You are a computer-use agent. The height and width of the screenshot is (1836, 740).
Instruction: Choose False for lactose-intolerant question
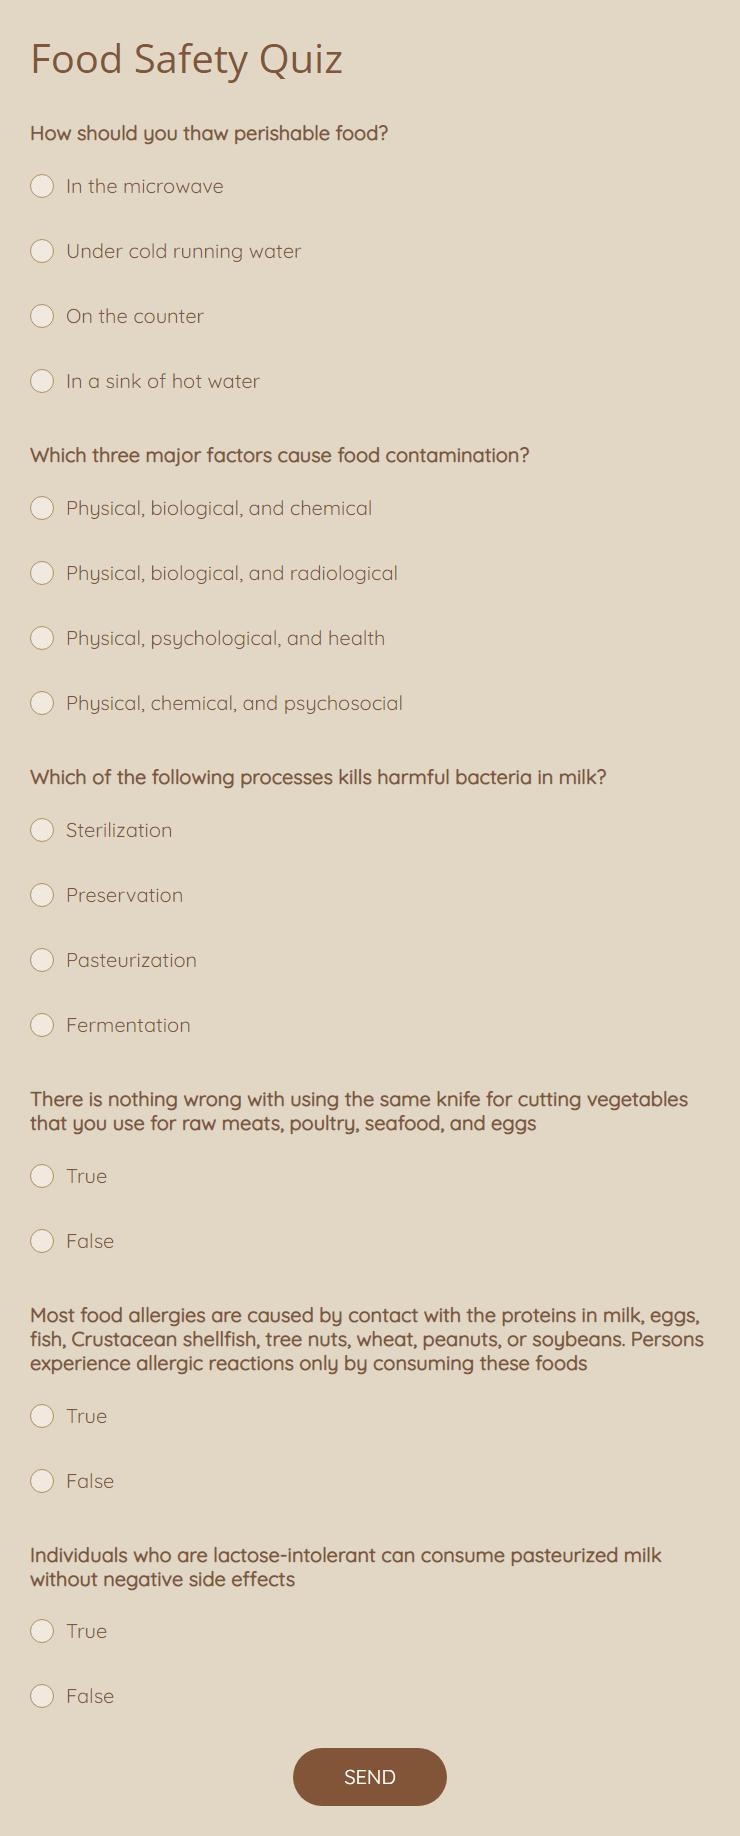tap(42, 1696)
